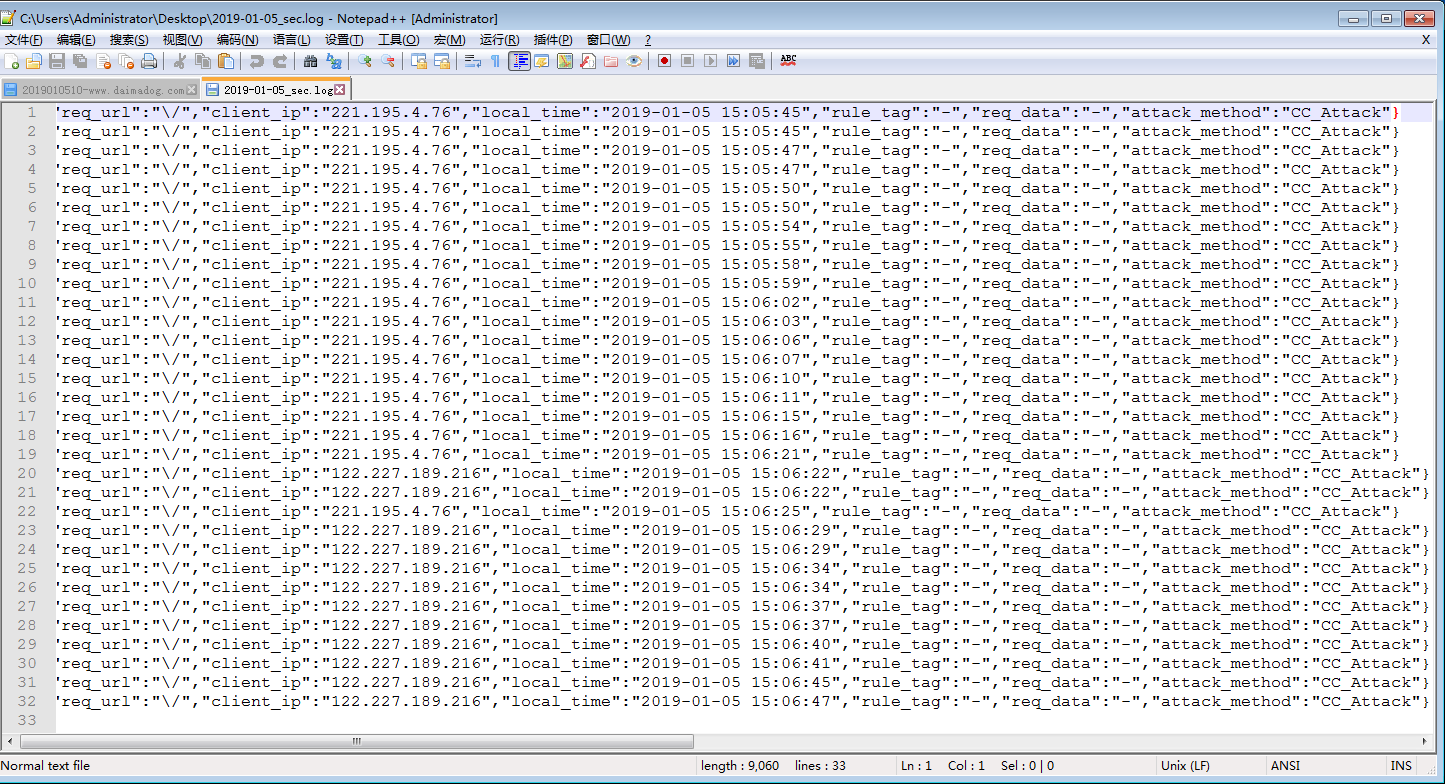Click the Unix (LF) status bar field
The image size is (1445, 784).
click(1185, 766)
